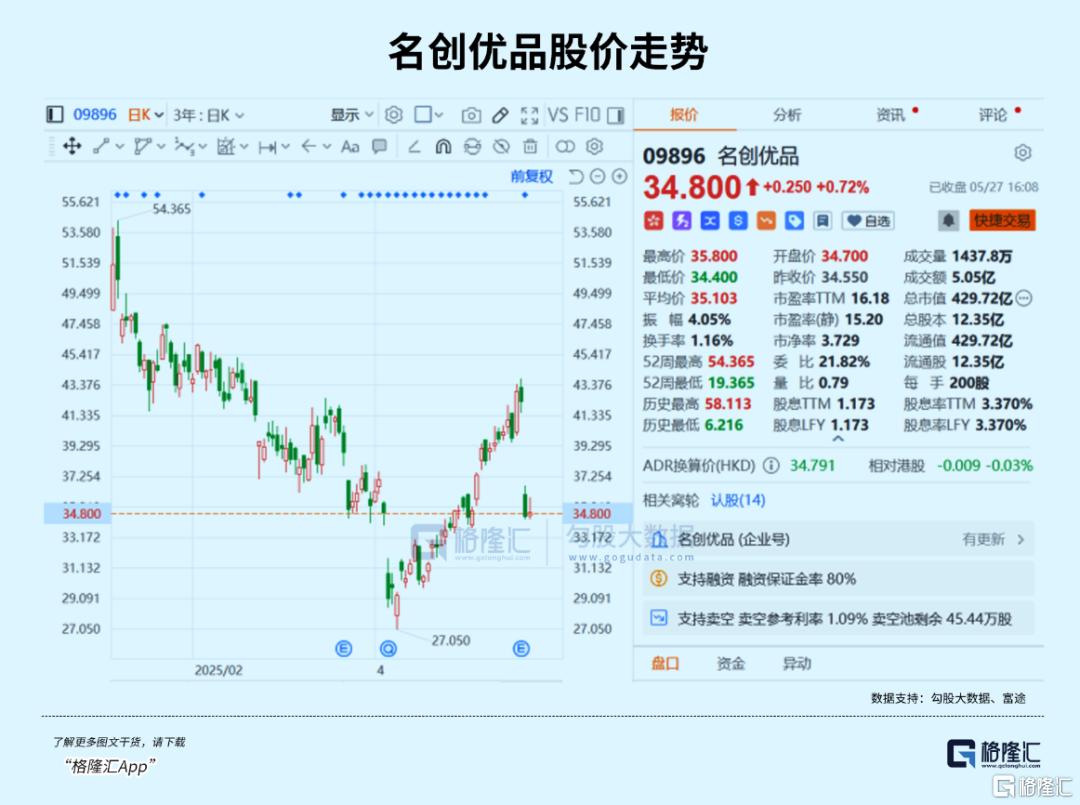Open 认股(14) warrants link

[738, 500]
